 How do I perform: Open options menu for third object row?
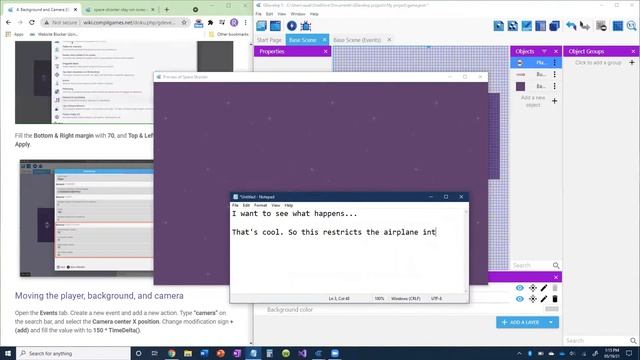[x=554, y=86]
